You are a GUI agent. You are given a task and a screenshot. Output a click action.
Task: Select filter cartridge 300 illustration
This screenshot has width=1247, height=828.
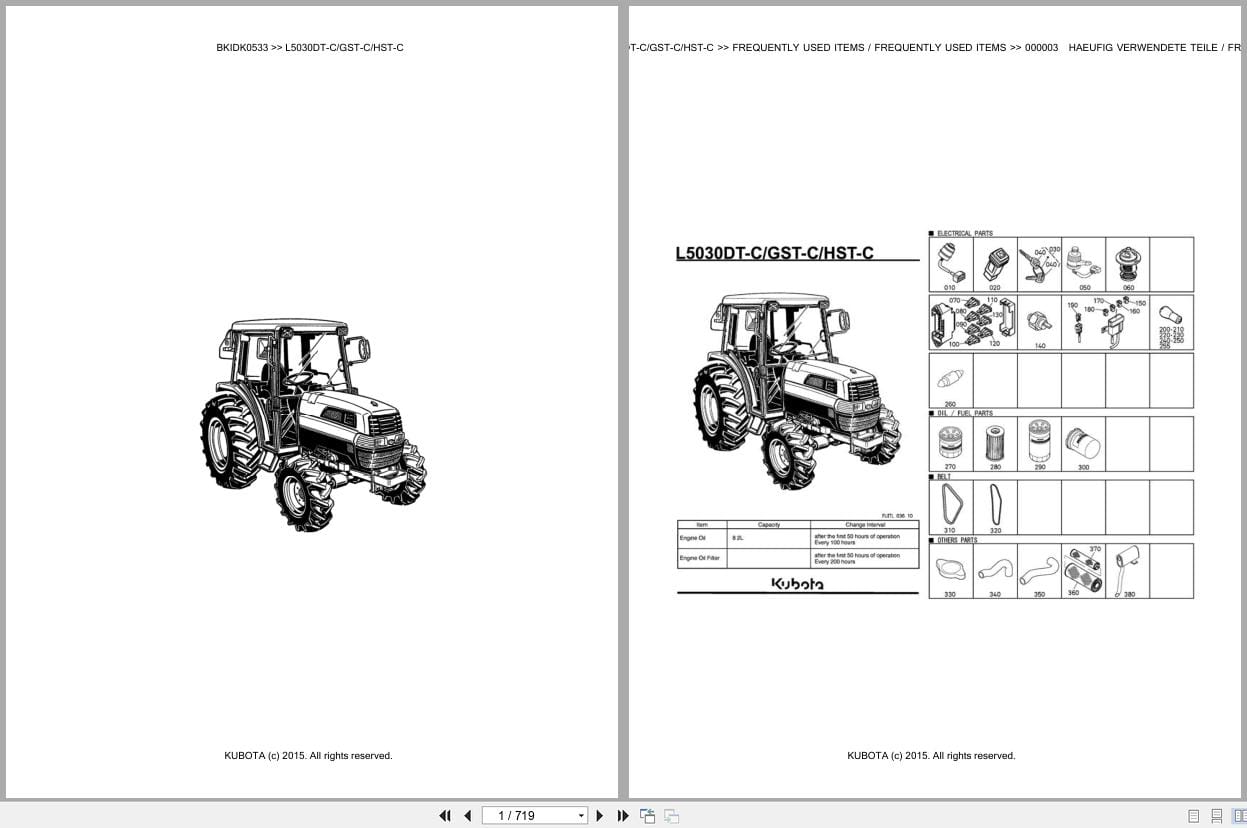(x=1083, y=443)
